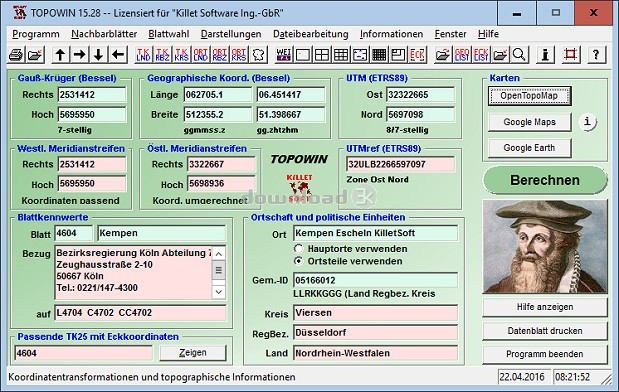Open the Nachbarblätter menu
The width and height of the screenshot is (619, 392).
click(104, 34)
